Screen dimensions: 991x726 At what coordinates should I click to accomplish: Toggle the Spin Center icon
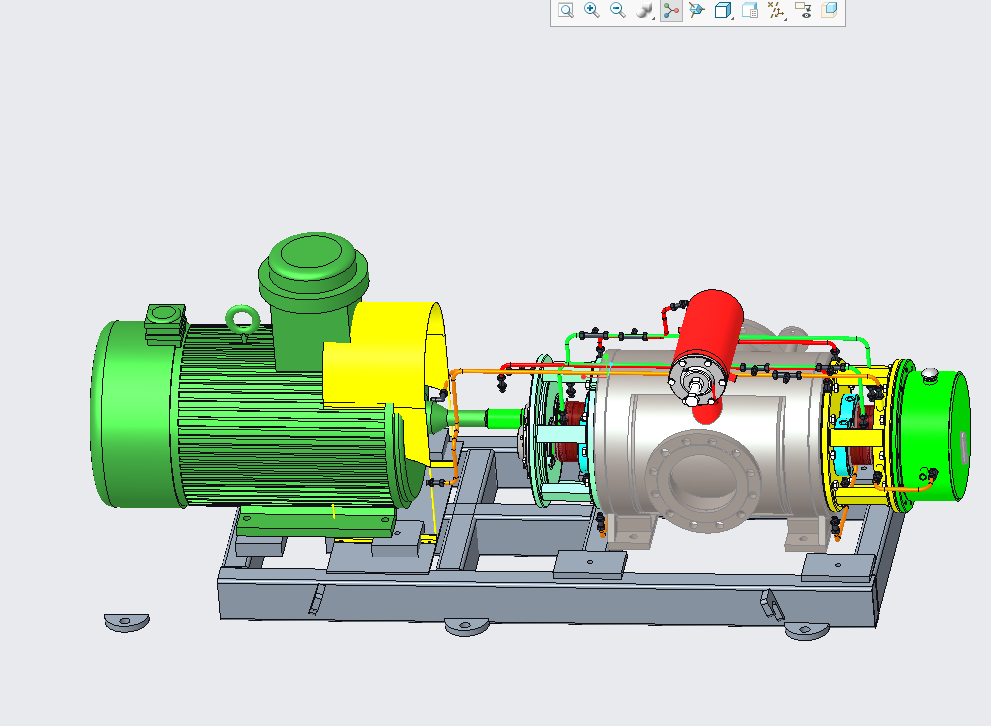click(671, 10)
